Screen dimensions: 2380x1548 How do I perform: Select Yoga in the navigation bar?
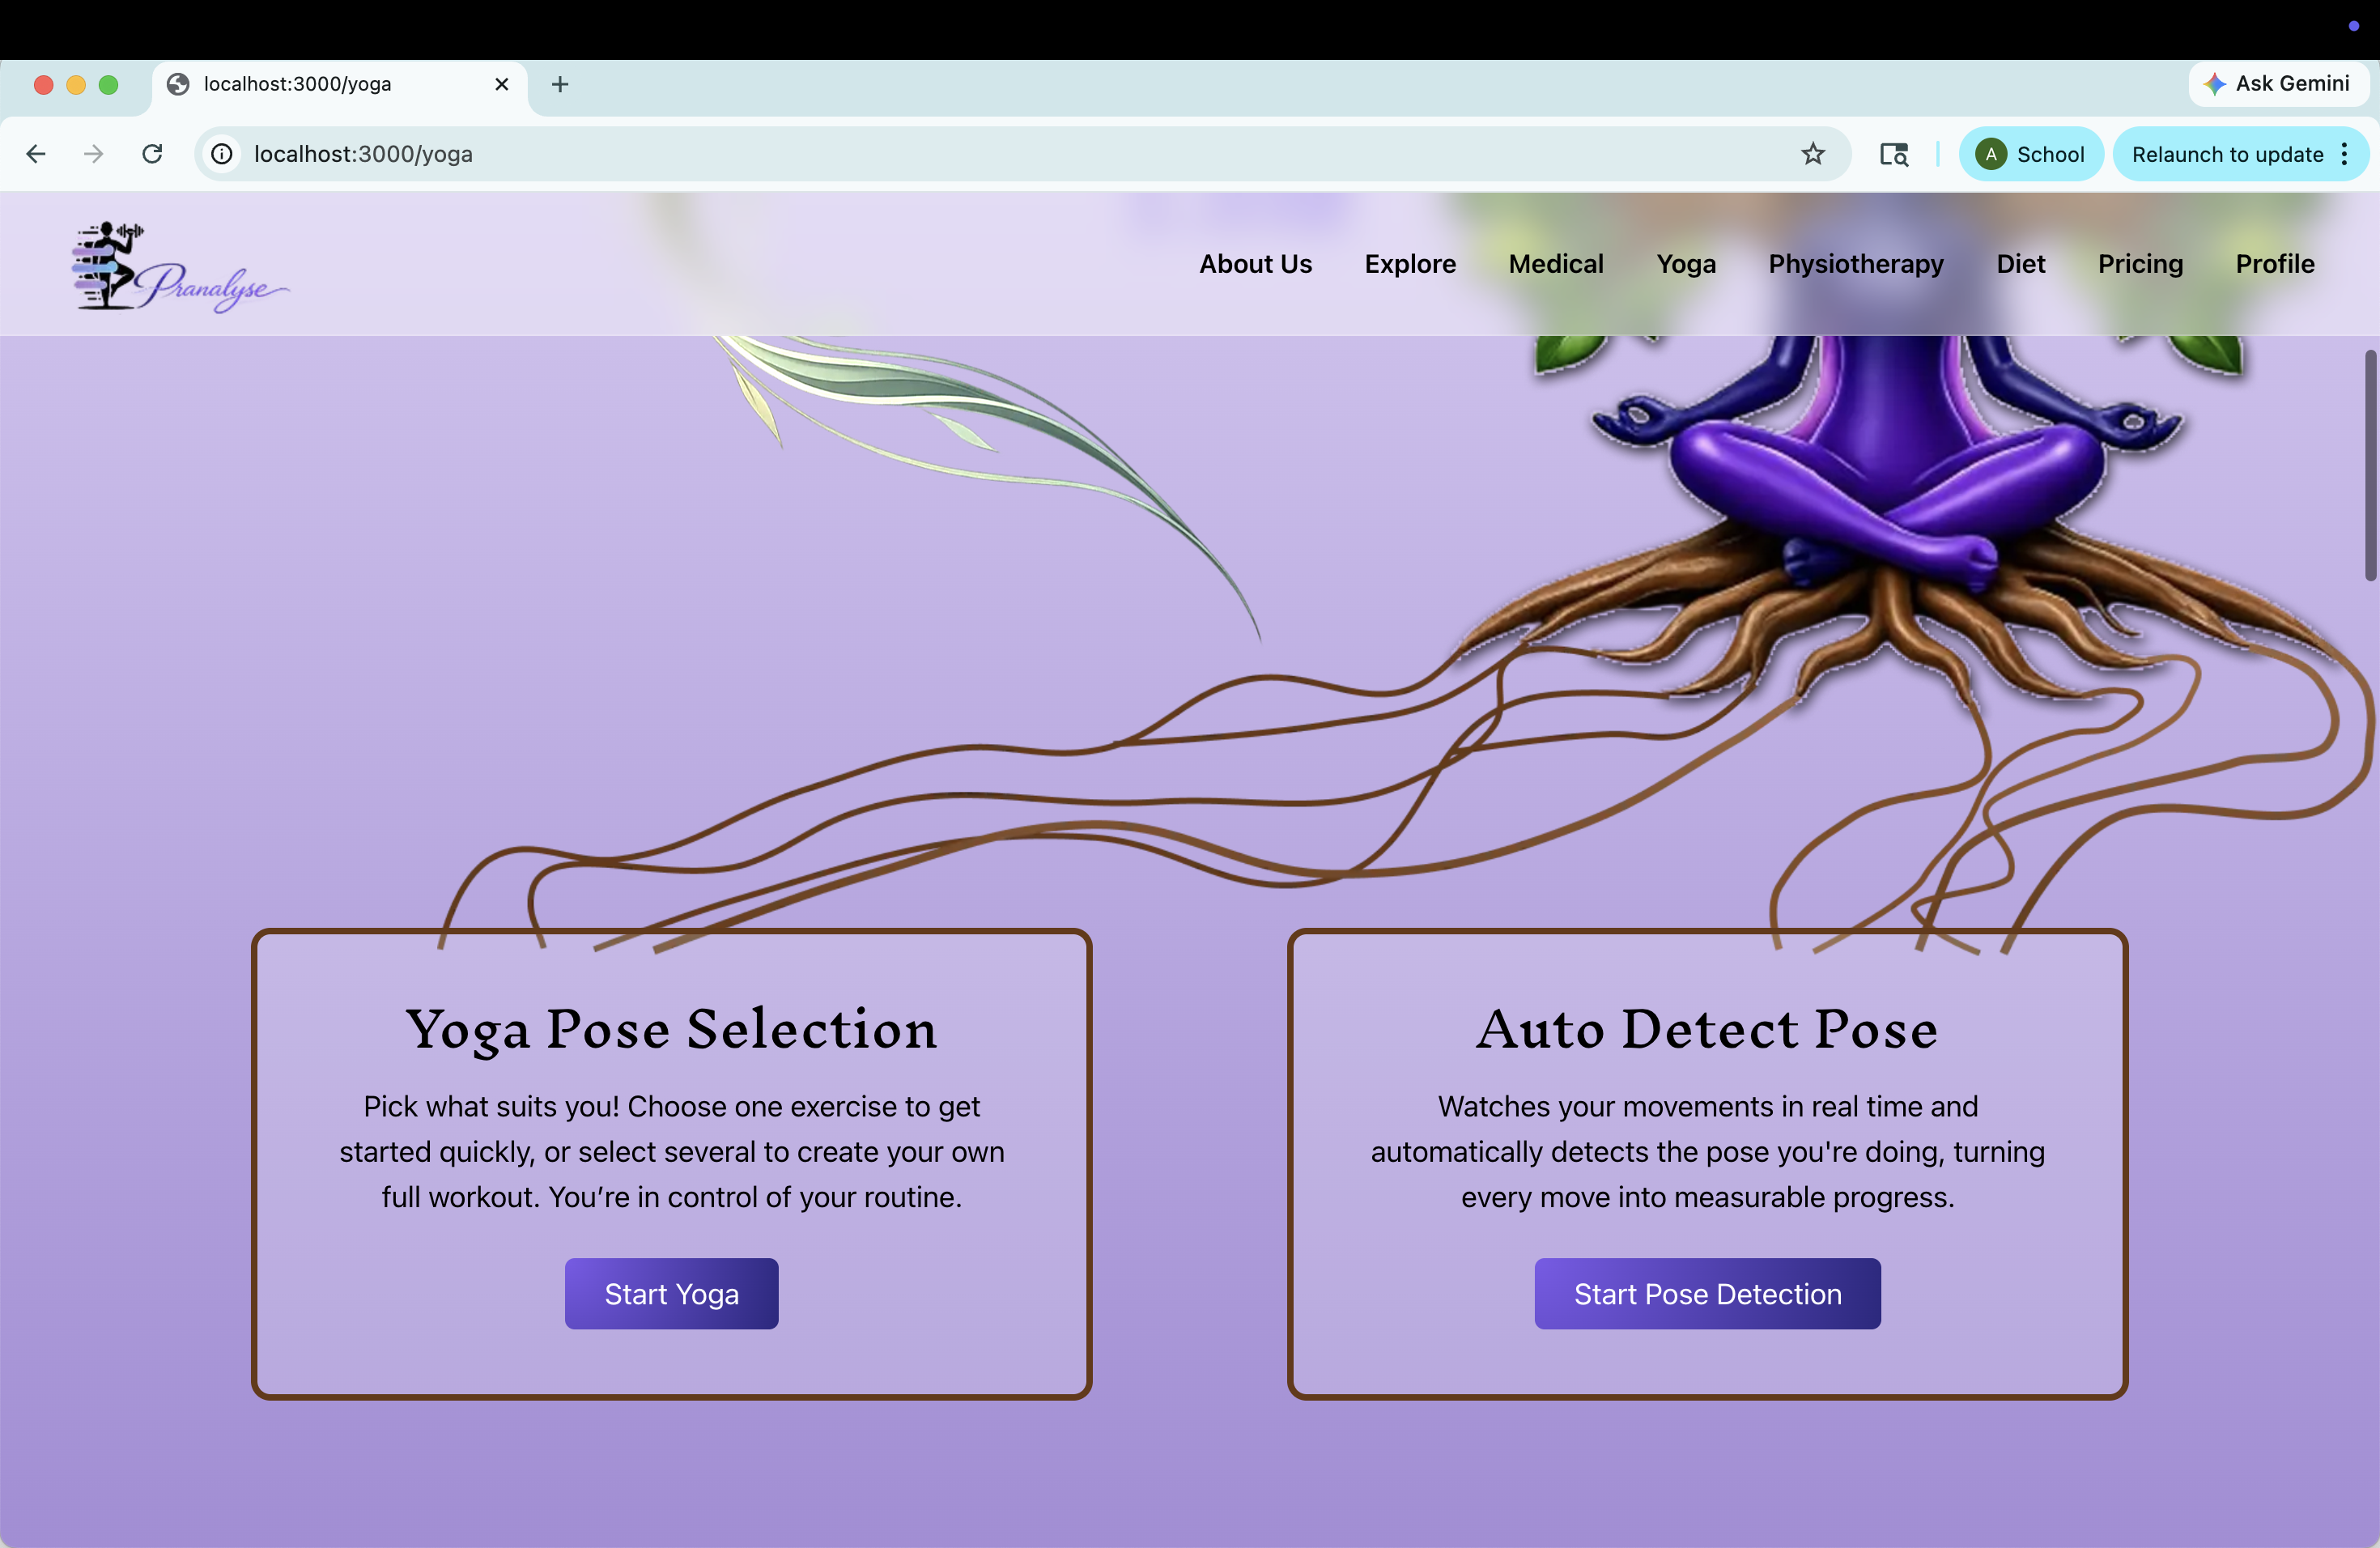[x=1686, y=264]
